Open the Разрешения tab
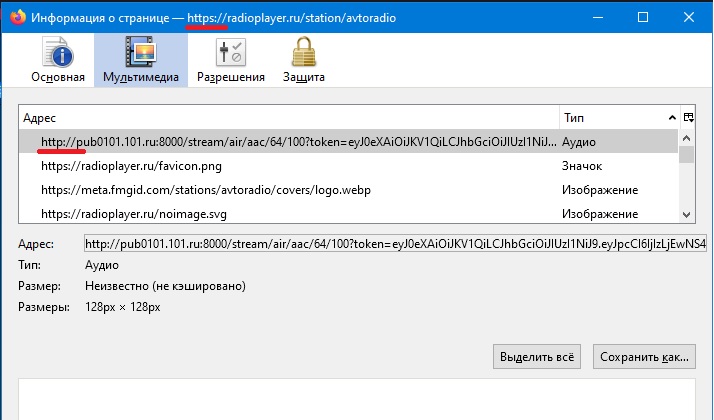This screenshot has width=714, height=420. [231, 60]
